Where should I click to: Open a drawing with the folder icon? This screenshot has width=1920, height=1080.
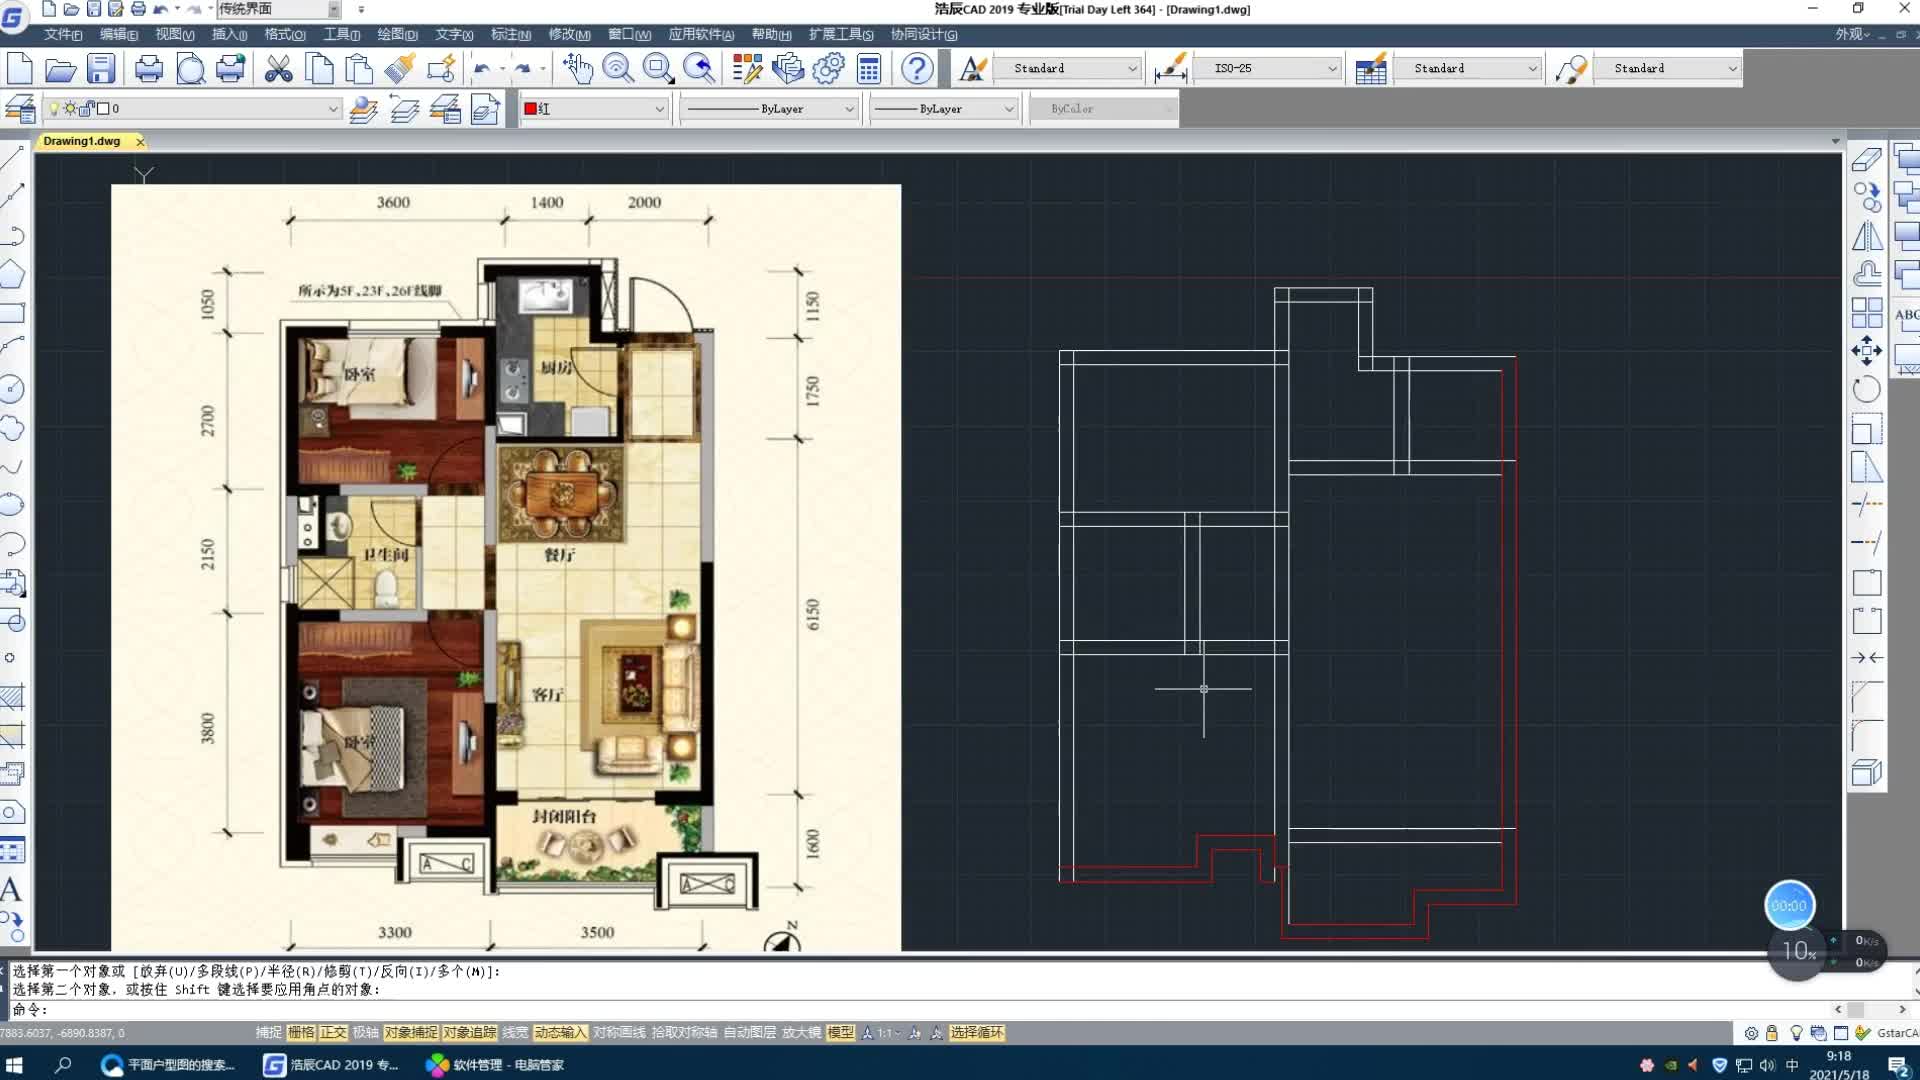coord(60,69)
